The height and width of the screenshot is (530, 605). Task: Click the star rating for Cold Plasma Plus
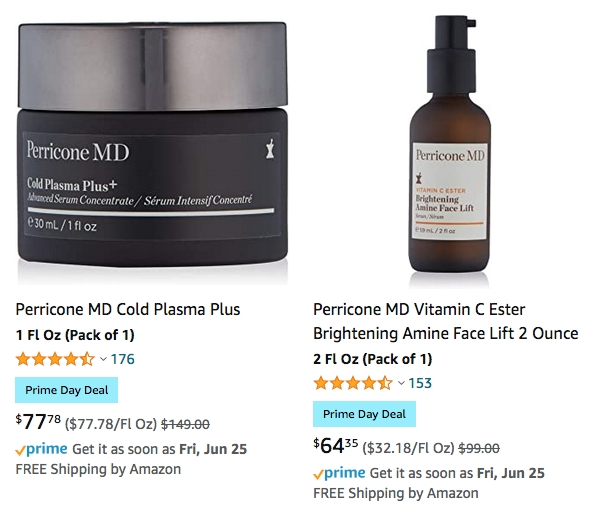[x=55, y=359]
